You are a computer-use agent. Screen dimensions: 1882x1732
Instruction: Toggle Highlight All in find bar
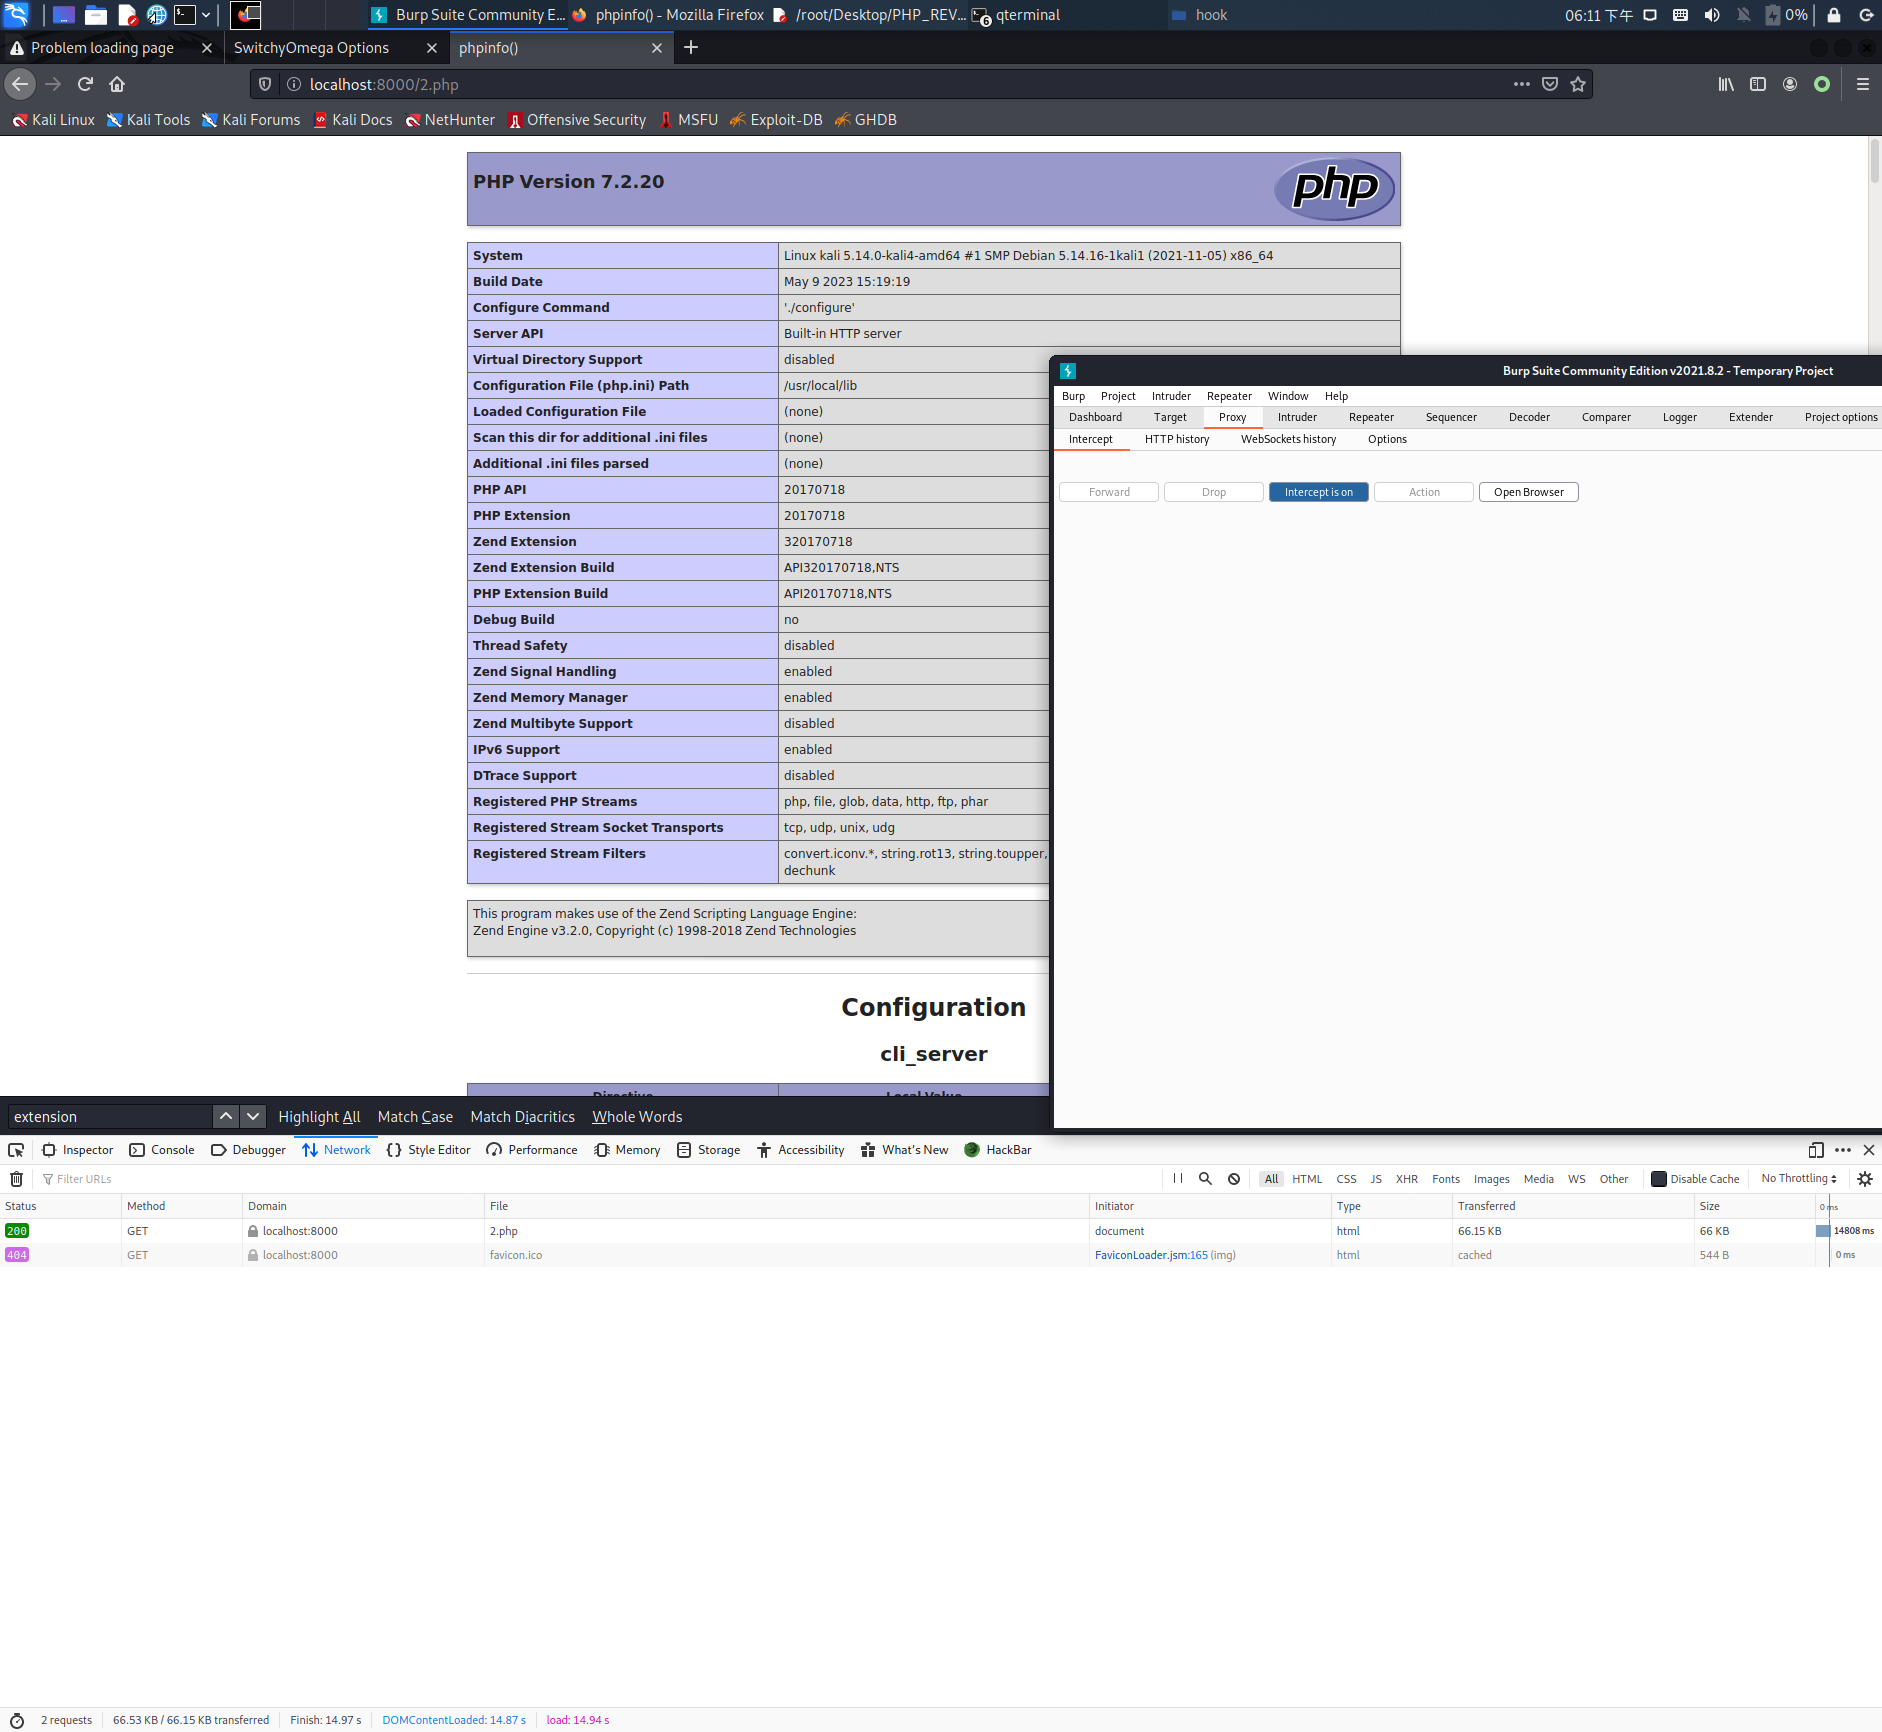(319, 1116)
